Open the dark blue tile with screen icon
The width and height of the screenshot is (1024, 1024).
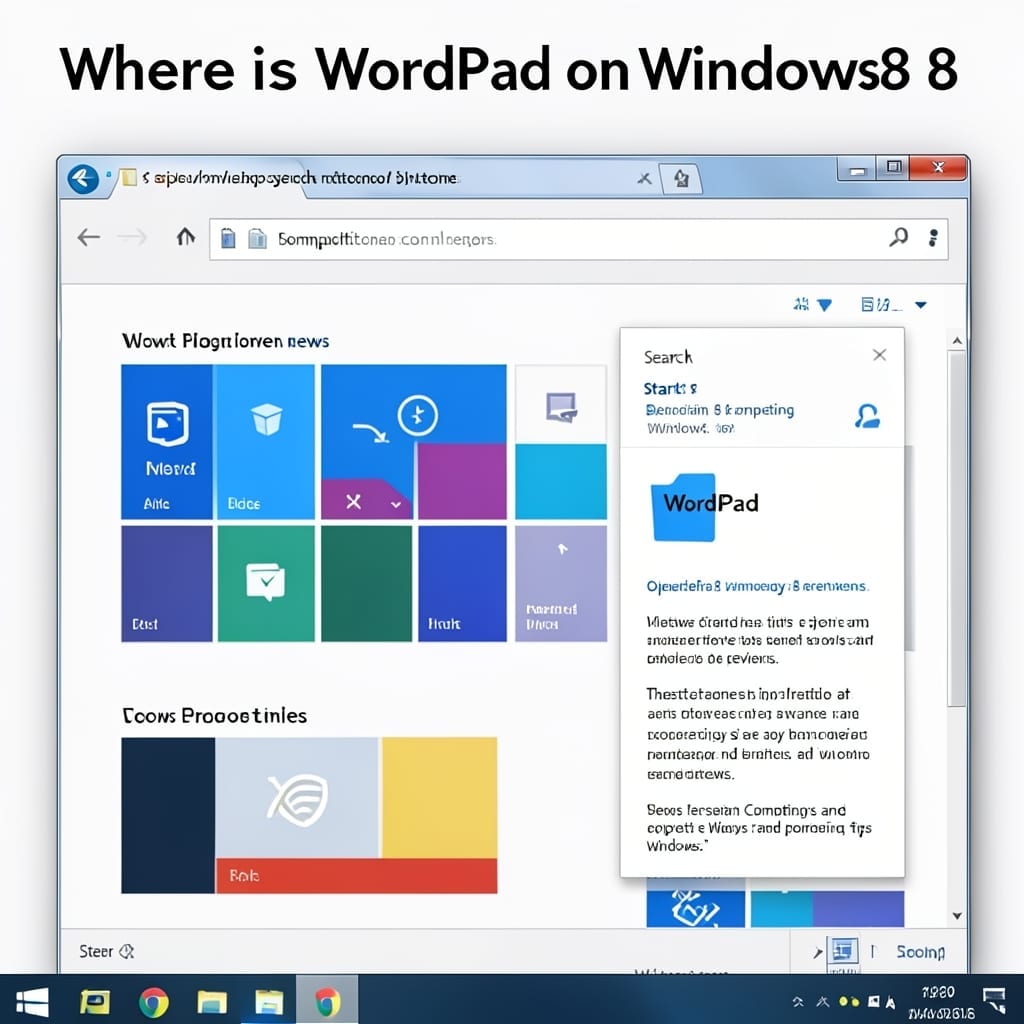pyautogui.click(x=167, y=441)
